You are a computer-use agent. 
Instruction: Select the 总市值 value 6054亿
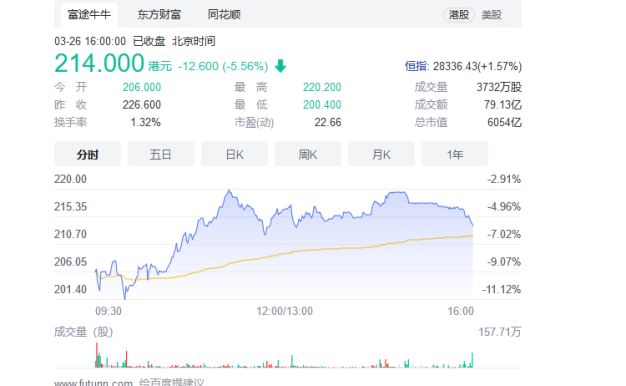point(504,122)
